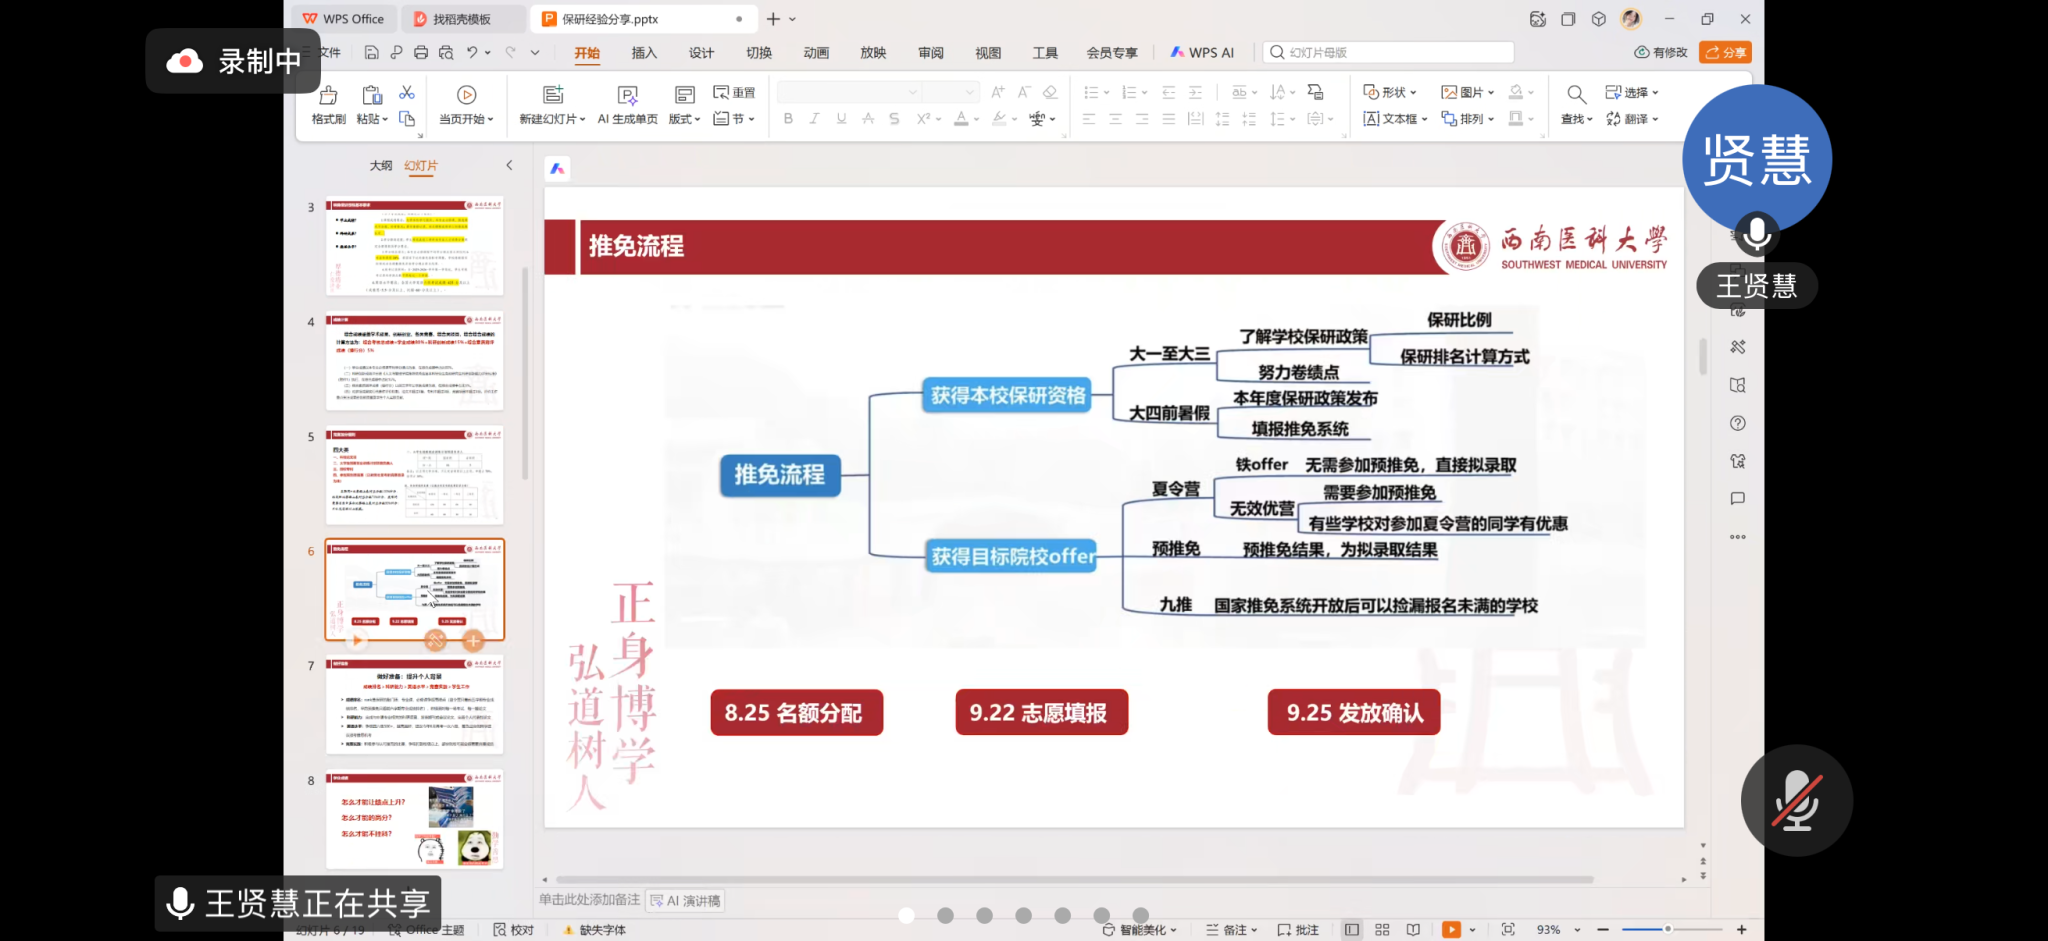Click the orange 分享 share button
This screenshot has width=2048, height=941.
[x=1725, y=53]
